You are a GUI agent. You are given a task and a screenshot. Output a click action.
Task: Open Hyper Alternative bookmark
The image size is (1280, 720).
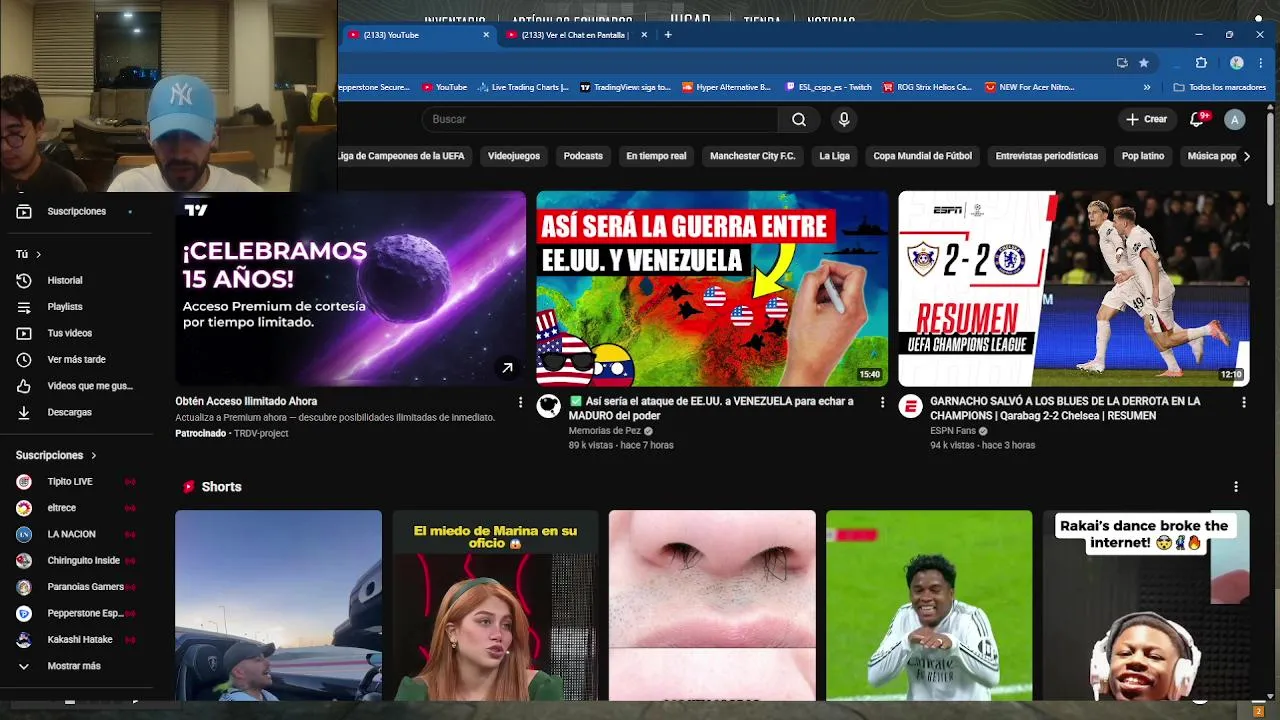(x=726, y=87)
